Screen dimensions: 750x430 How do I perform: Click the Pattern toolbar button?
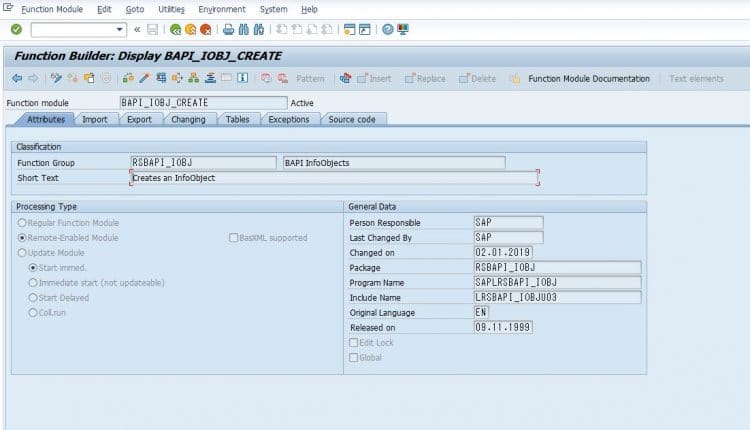pyautogui.click(x=310, y=78)
